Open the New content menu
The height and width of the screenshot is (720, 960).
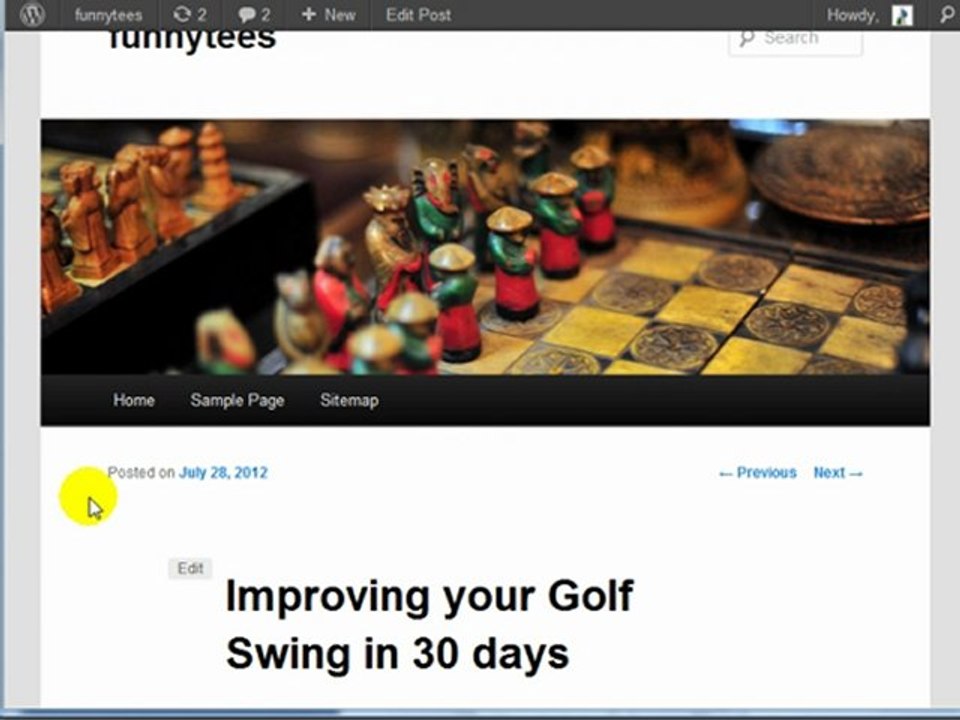point(328,14)
